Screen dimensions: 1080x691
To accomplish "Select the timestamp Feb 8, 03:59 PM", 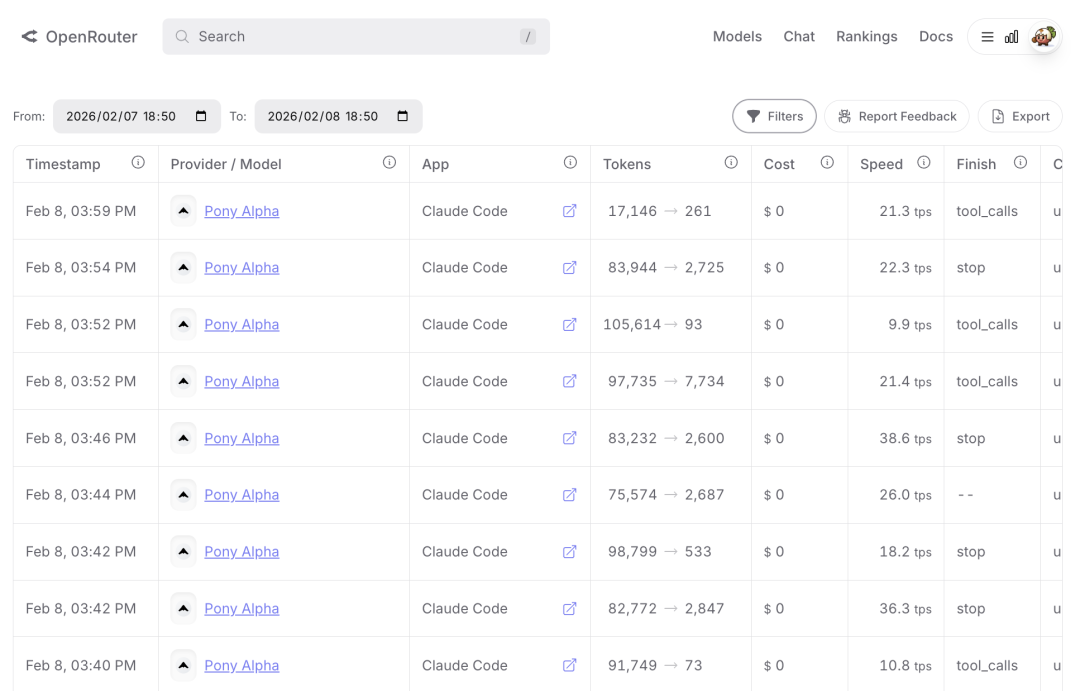I will point(81,211).
